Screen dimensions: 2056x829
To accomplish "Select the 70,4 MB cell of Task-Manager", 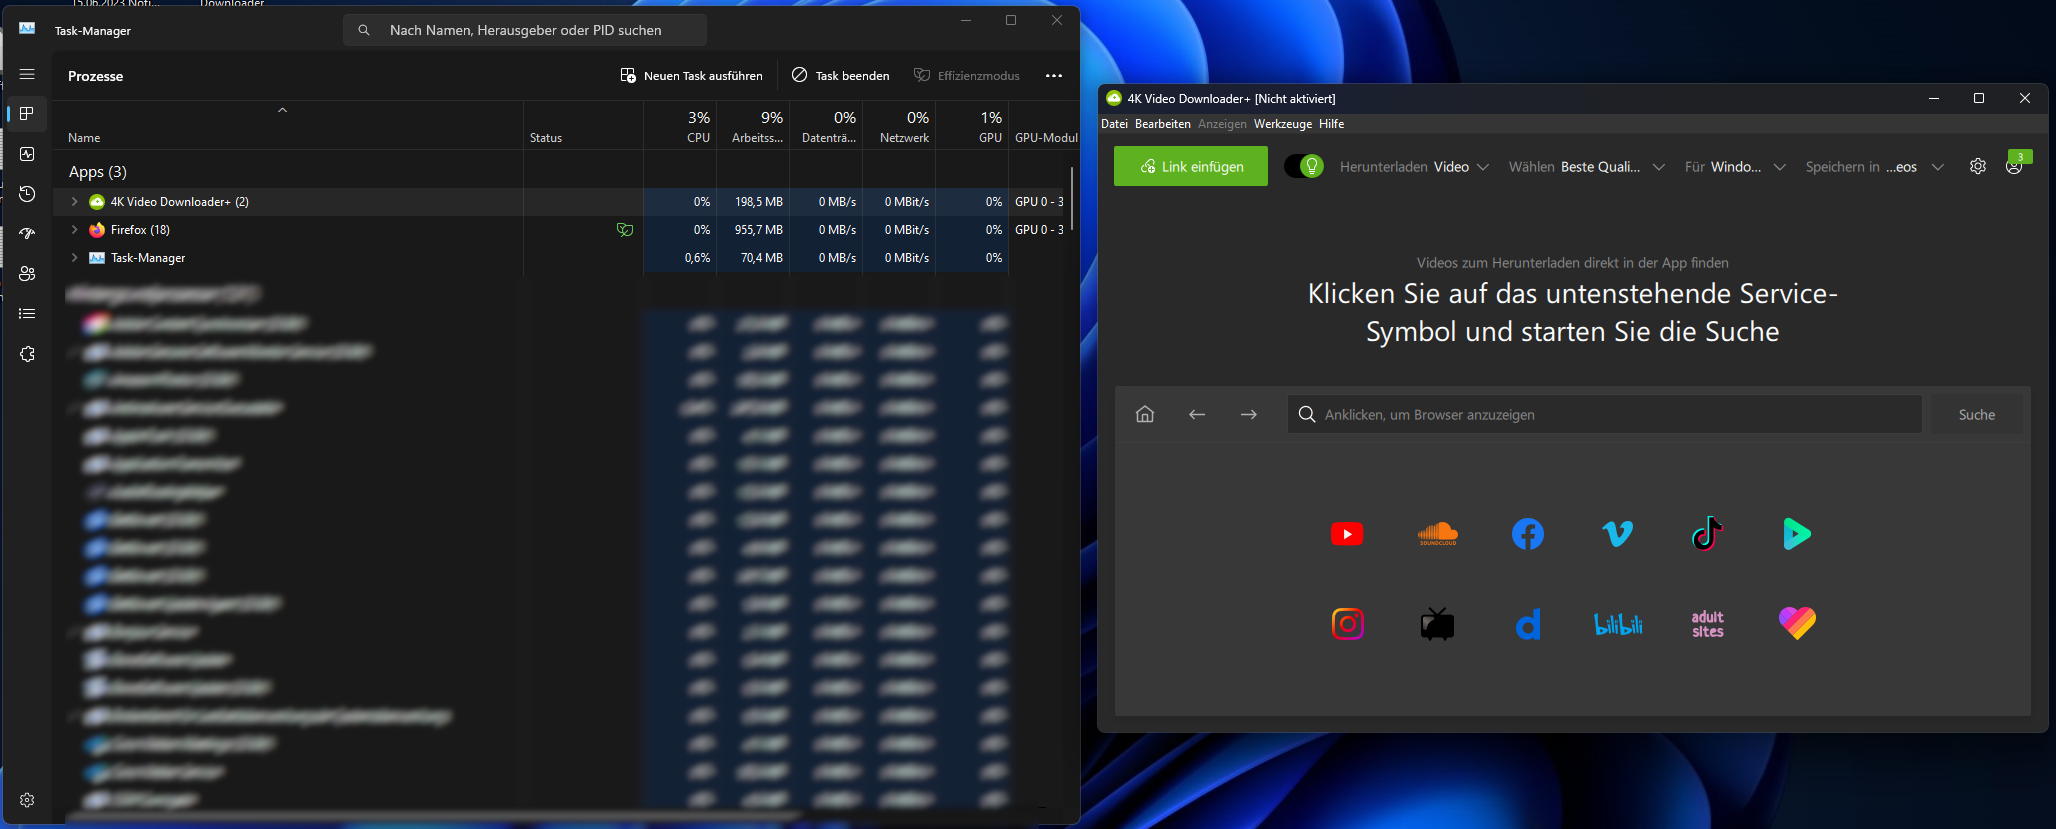I will 753,258.
